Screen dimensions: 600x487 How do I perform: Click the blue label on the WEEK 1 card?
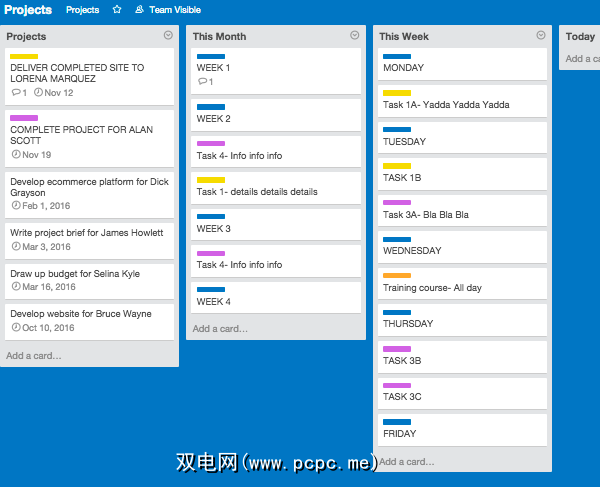click(211, 56)
